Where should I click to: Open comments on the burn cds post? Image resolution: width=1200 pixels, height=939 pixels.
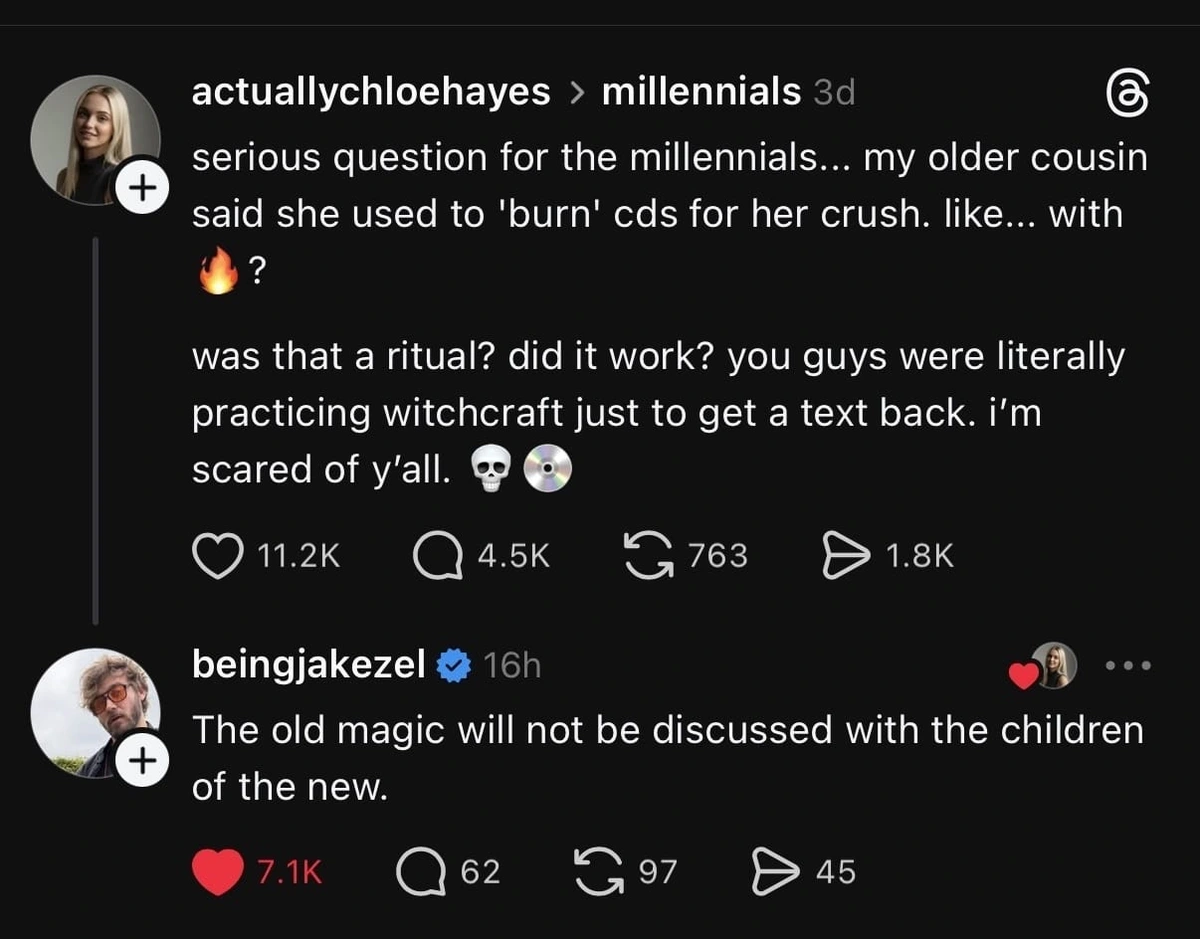[x=435, y=555]
